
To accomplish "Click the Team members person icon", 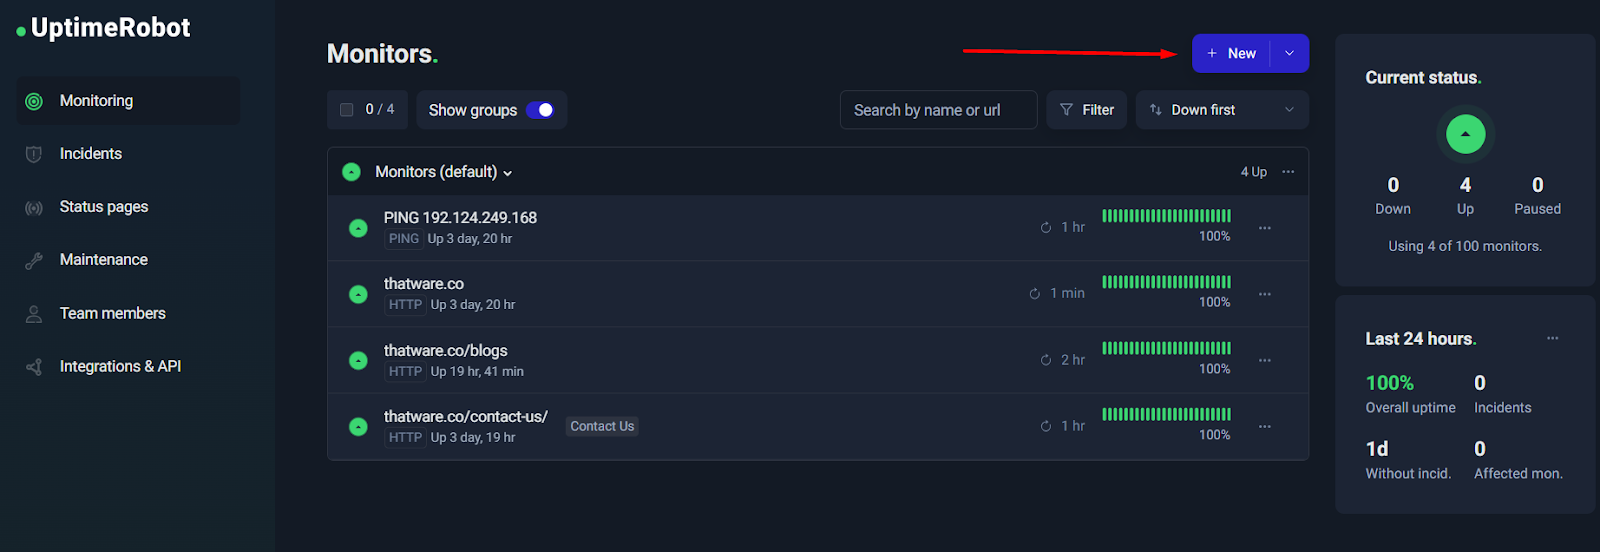I will 34,314.
